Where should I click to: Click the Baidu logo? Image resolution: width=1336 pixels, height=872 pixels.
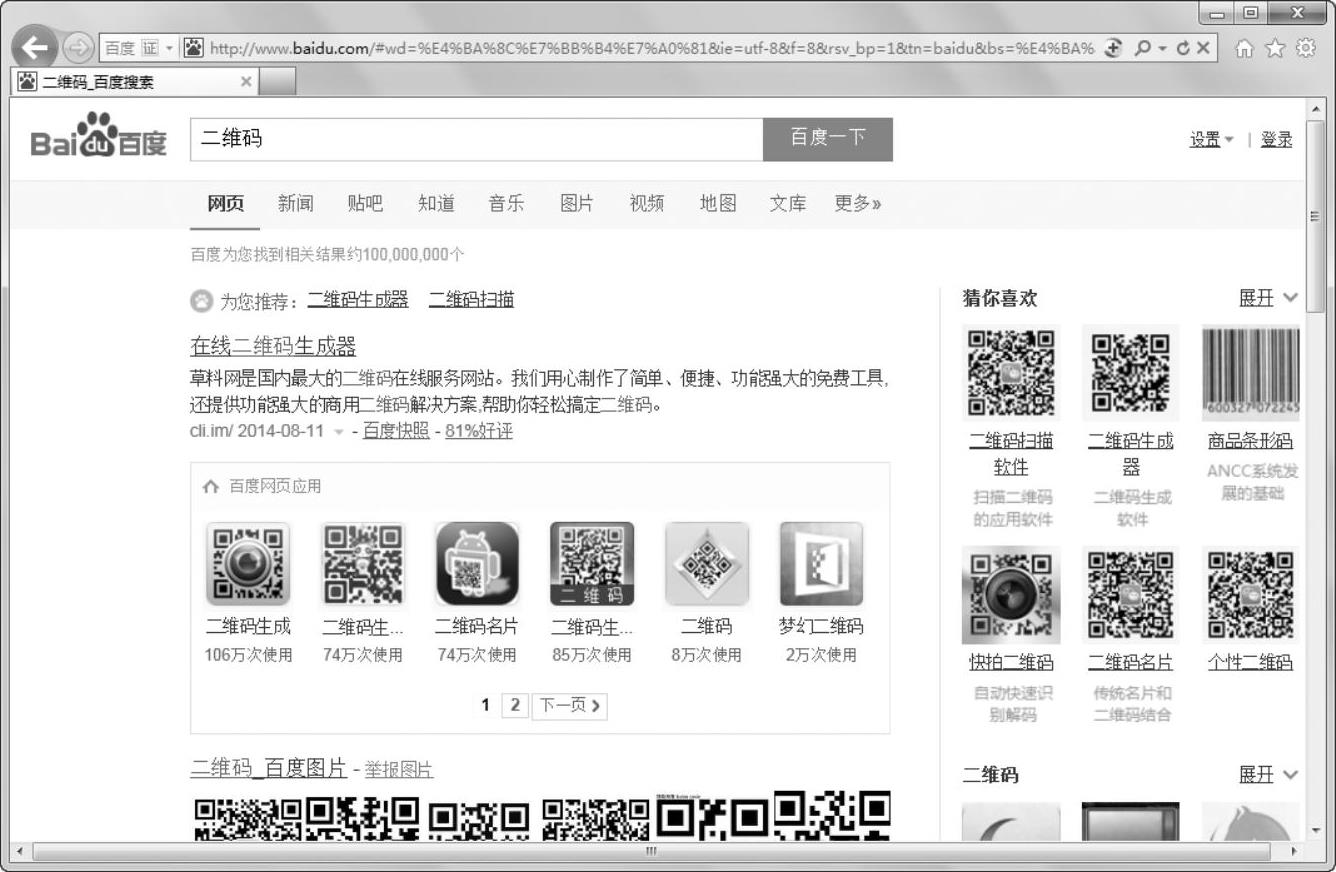pyautogui.click(x=99, y=137)
